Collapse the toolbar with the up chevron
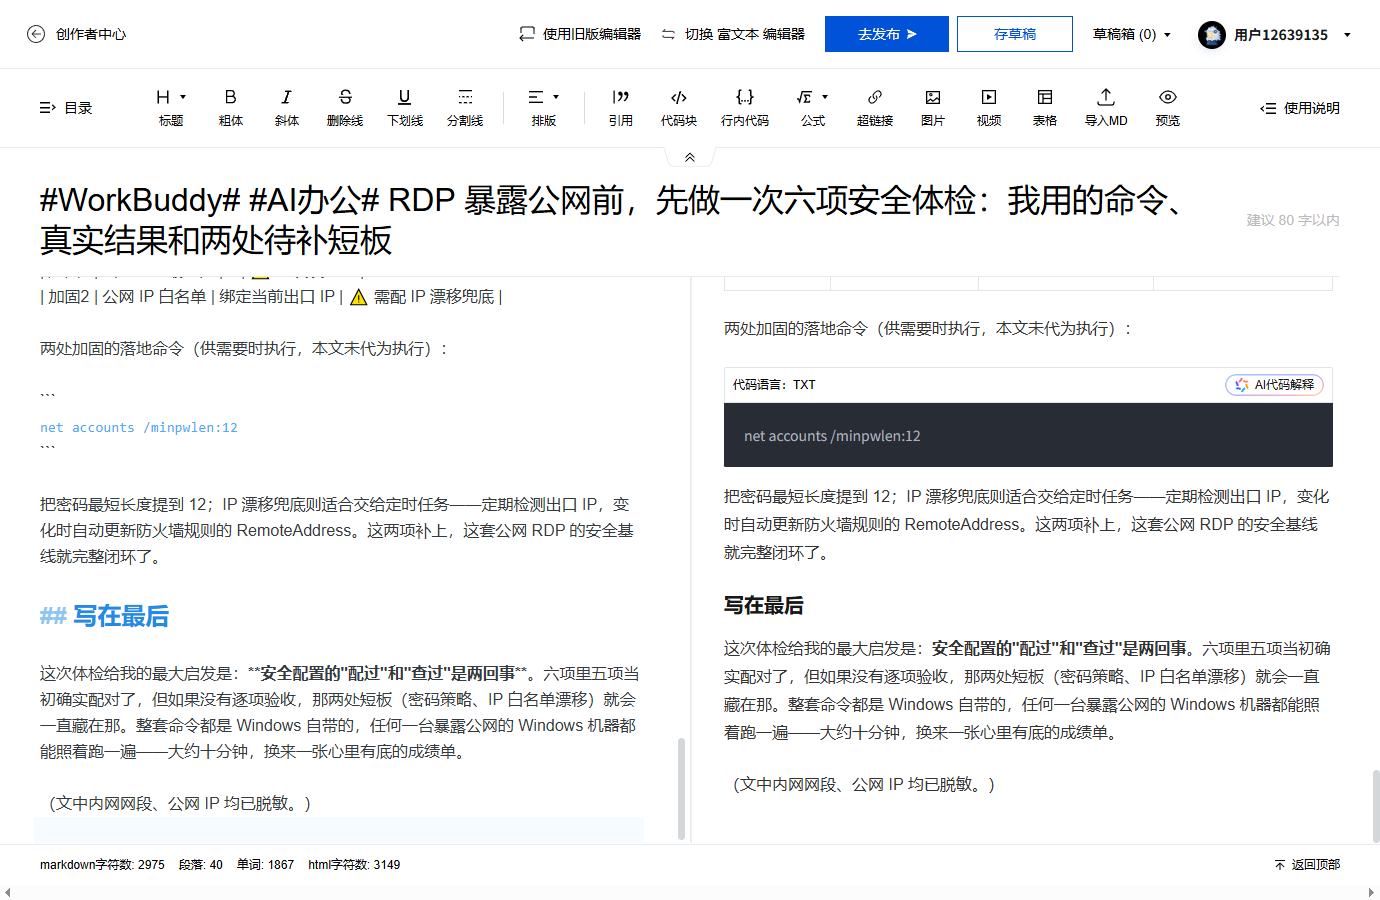This screenshot has width=1380, height=900. (690, 157)
